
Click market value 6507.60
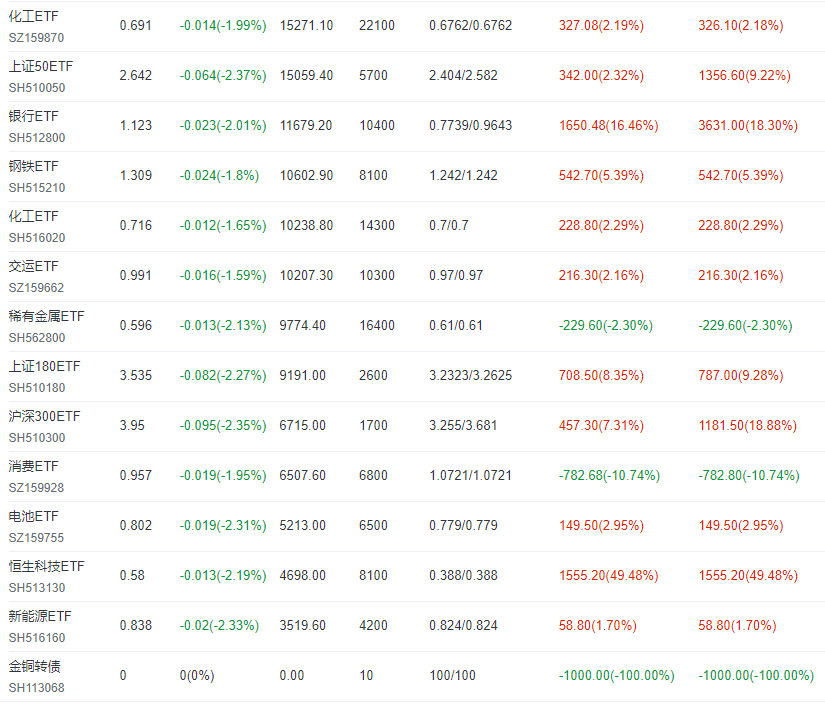303,476
